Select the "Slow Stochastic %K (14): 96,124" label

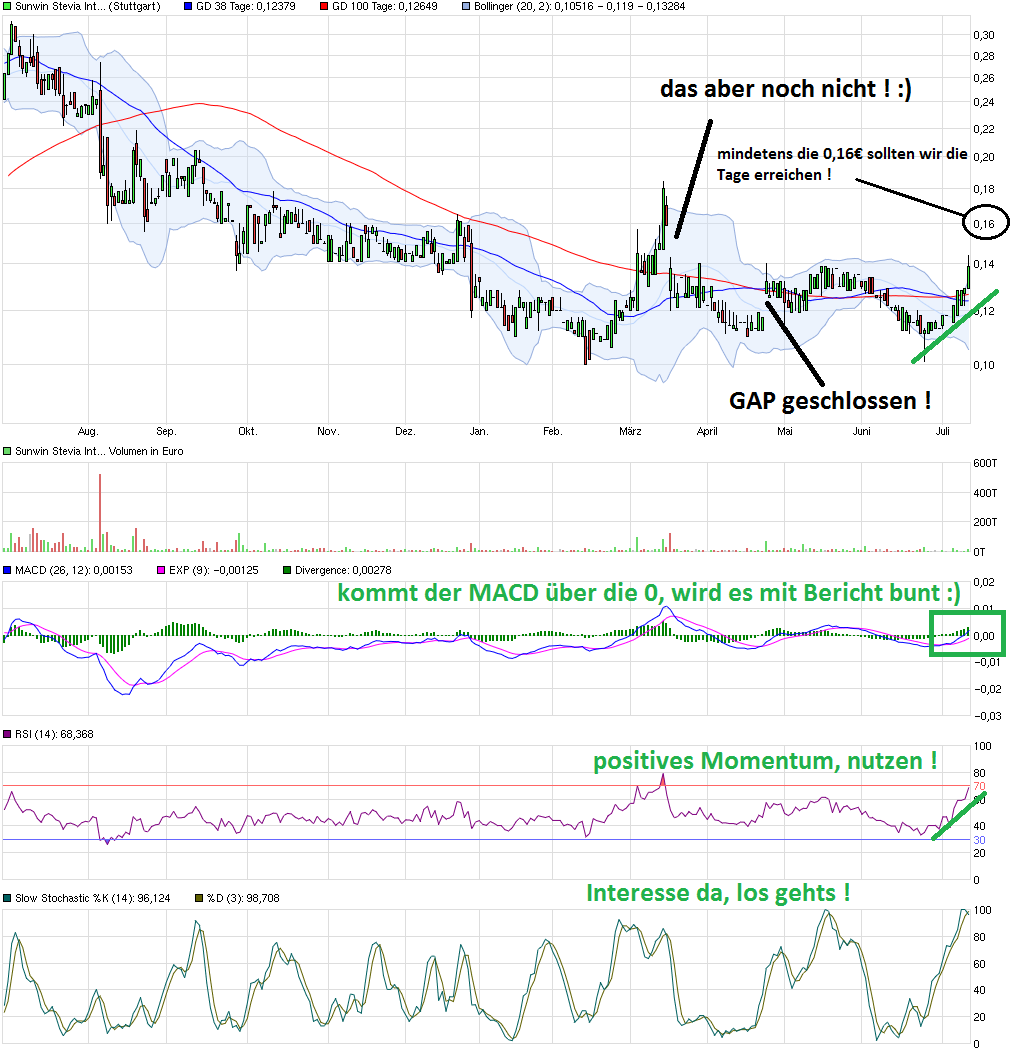coord(93,898)
